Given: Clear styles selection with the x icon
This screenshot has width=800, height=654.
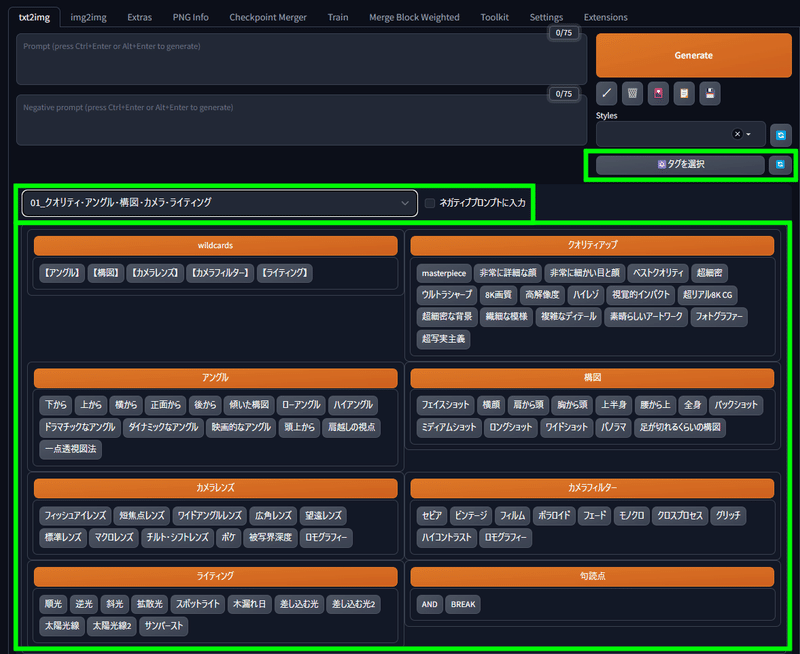Looking at the screenshot, I should [738, 134].
